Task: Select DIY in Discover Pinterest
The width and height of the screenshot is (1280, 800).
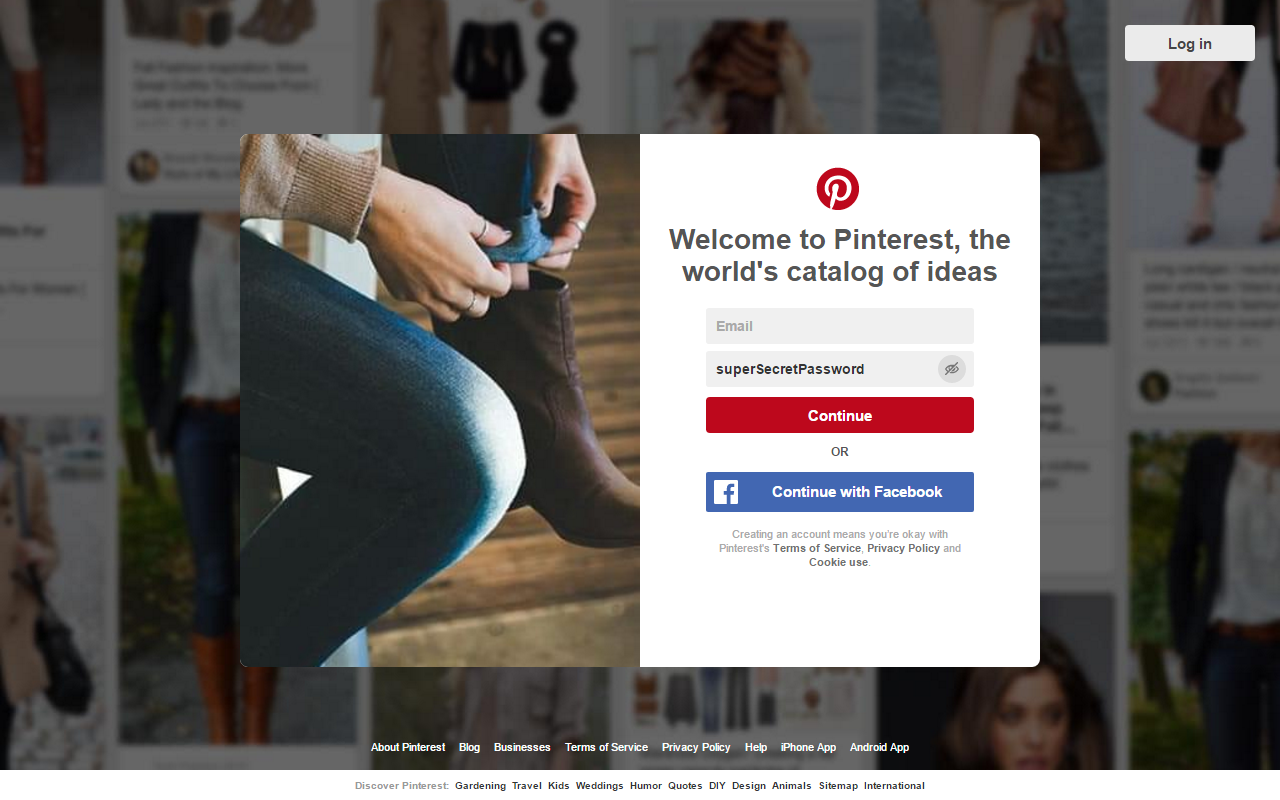Action: click(x=717, y=786)
